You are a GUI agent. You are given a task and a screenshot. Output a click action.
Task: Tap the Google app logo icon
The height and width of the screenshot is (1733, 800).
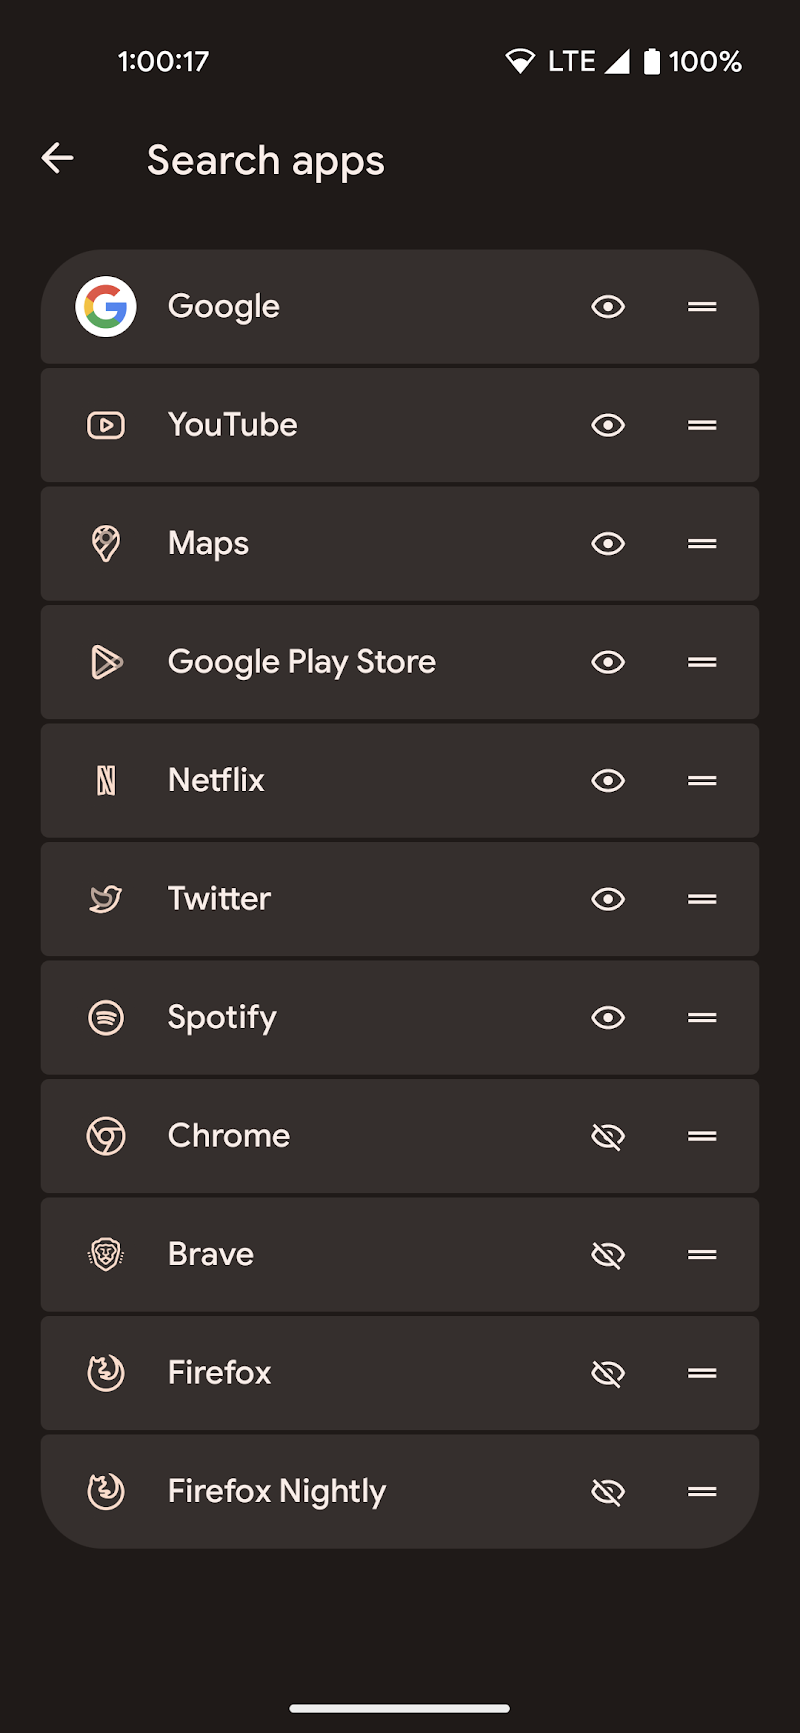pos(106,307)
